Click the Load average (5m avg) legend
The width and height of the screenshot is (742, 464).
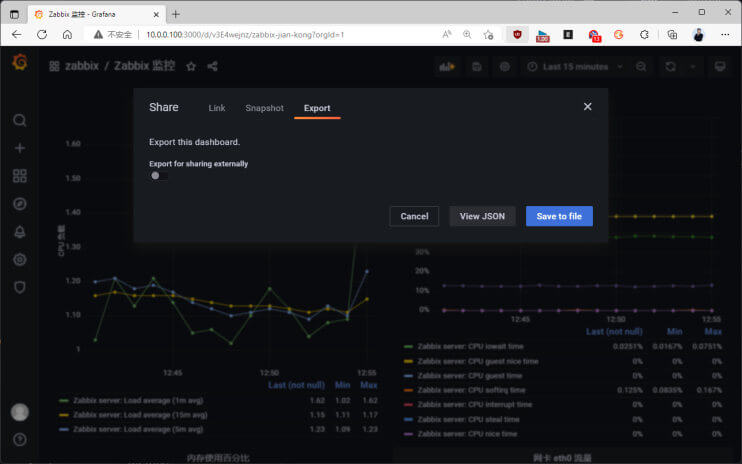(x=138, y=429)
